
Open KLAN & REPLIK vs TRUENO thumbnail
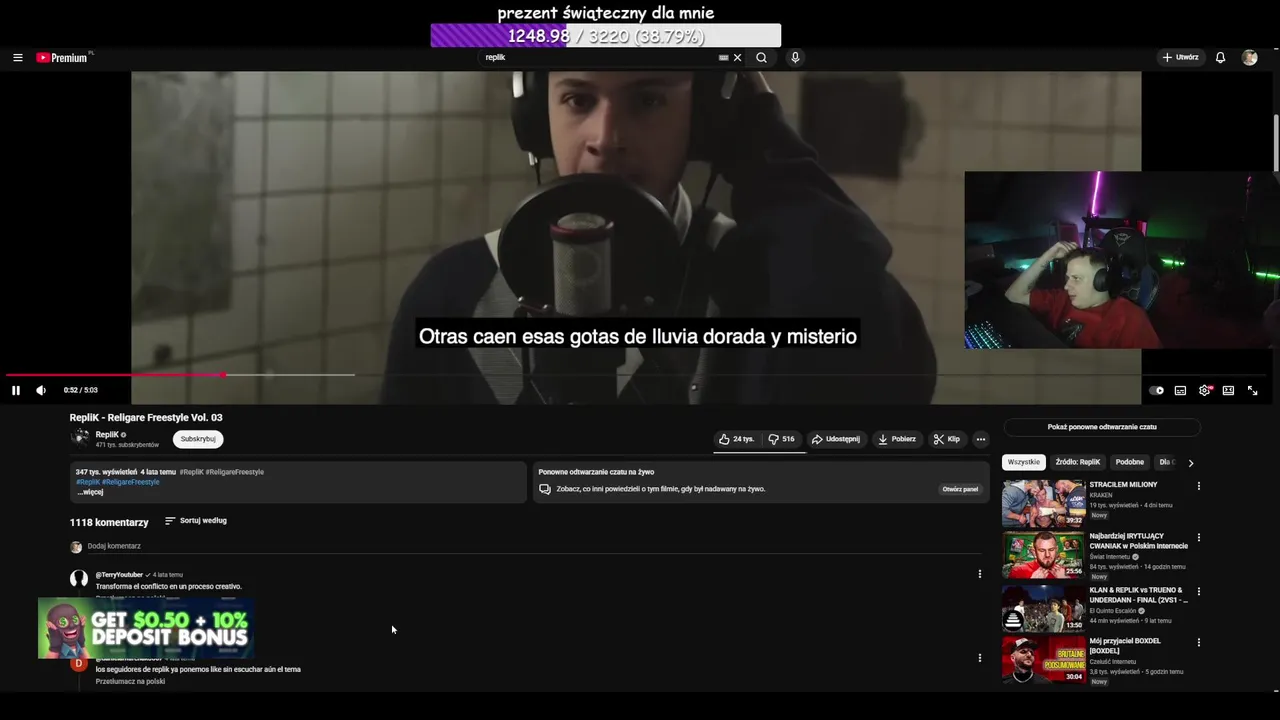click(1044, 608)
